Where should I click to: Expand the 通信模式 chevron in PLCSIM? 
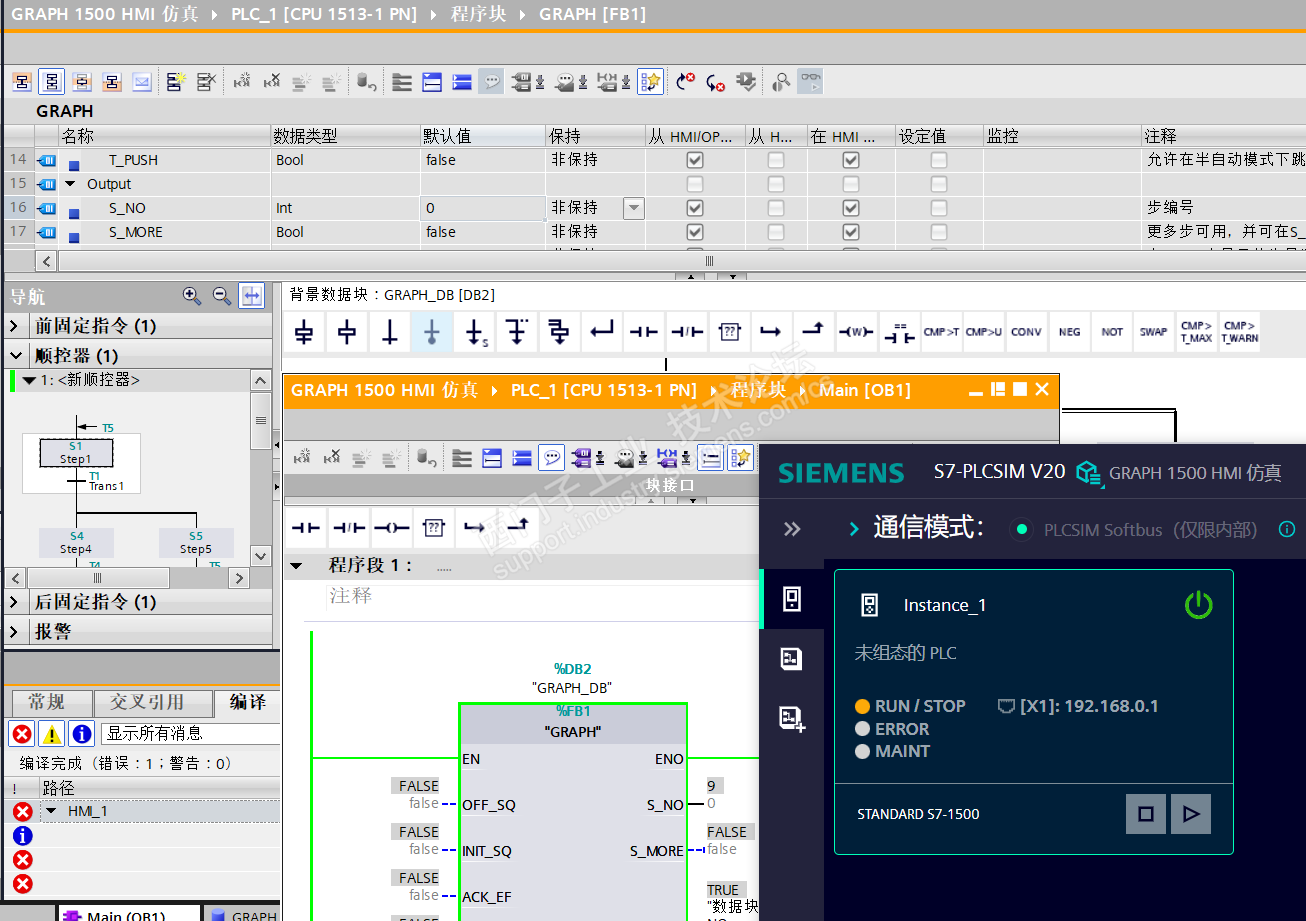854,529
